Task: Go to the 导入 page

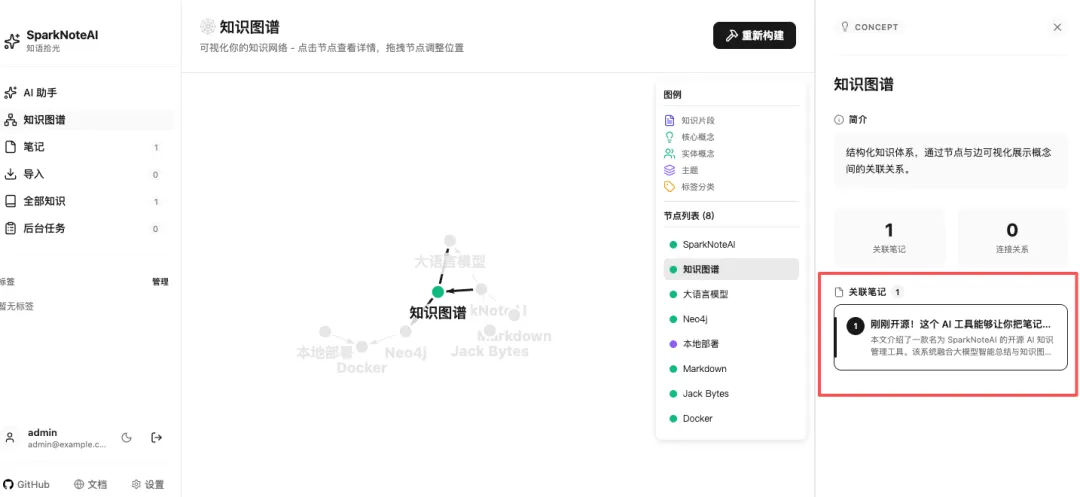Action: pyautogui.click(x=87, y=174)
